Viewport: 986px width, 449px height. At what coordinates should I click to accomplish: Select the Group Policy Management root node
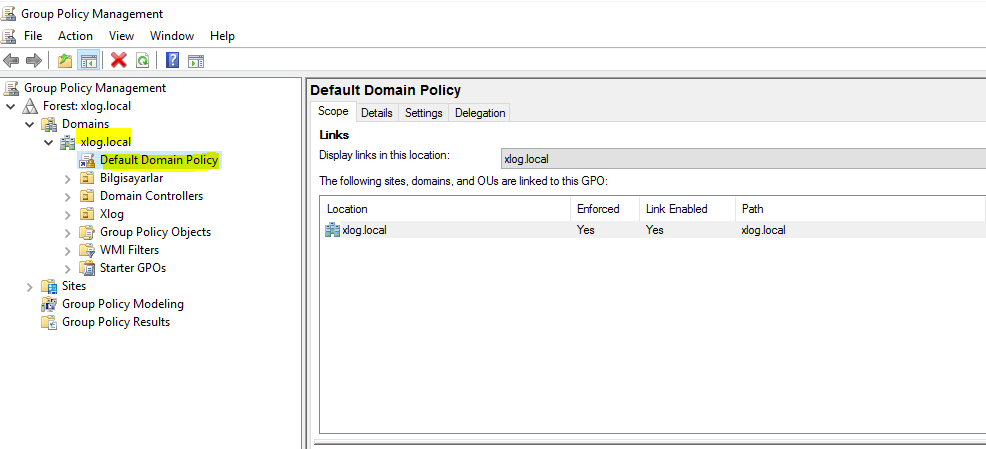(x=95, y=88)
